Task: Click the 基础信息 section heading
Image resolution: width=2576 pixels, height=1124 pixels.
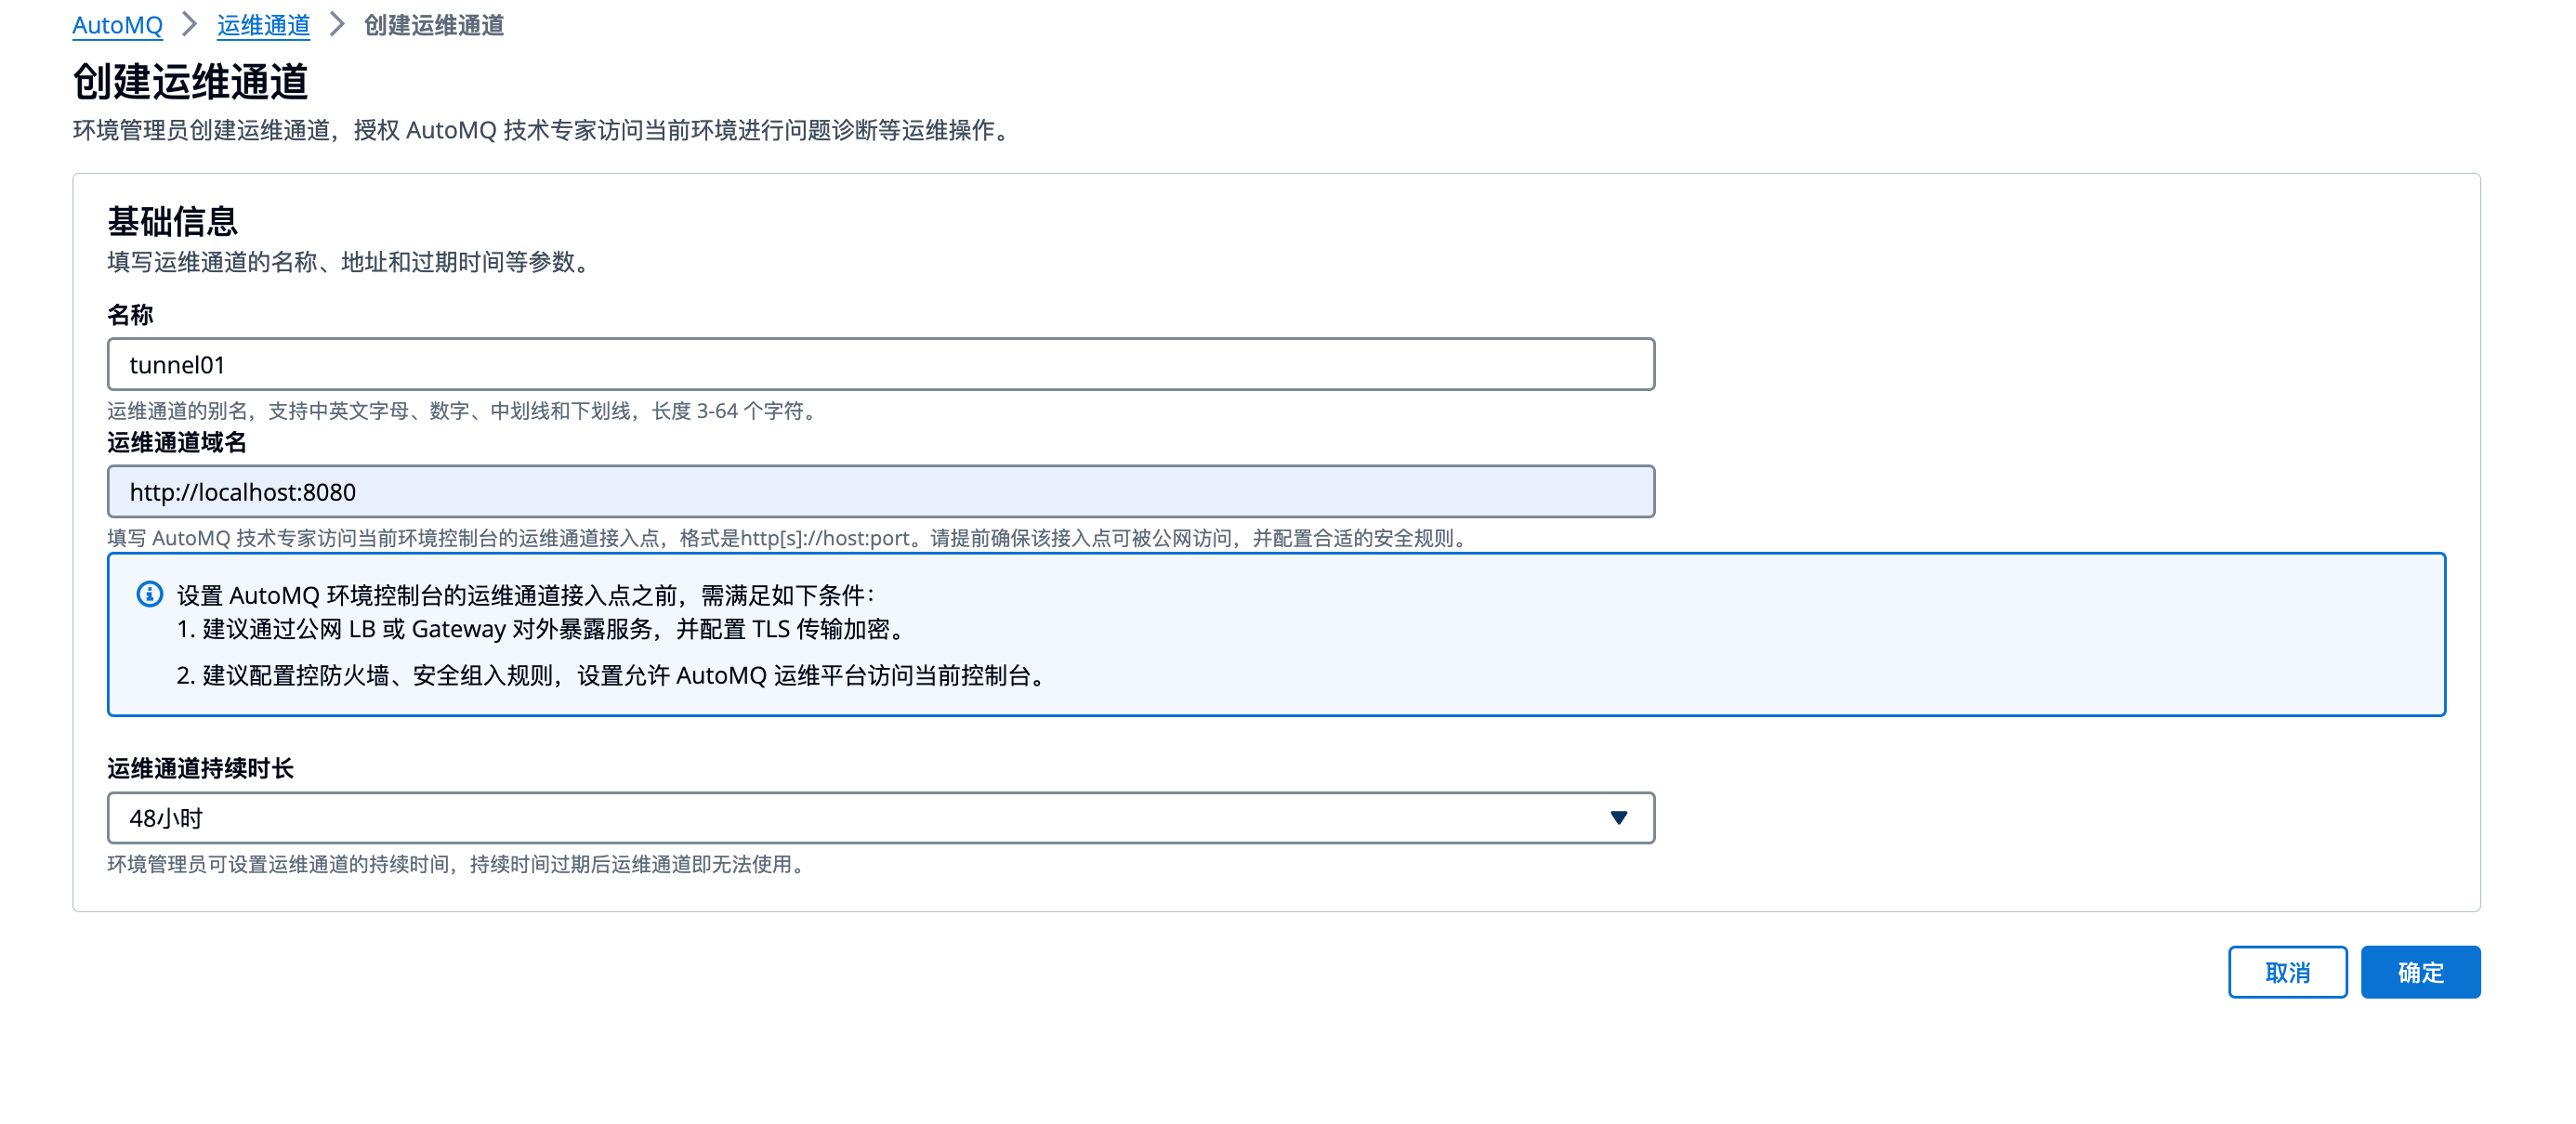Action: tap(172, 220)
